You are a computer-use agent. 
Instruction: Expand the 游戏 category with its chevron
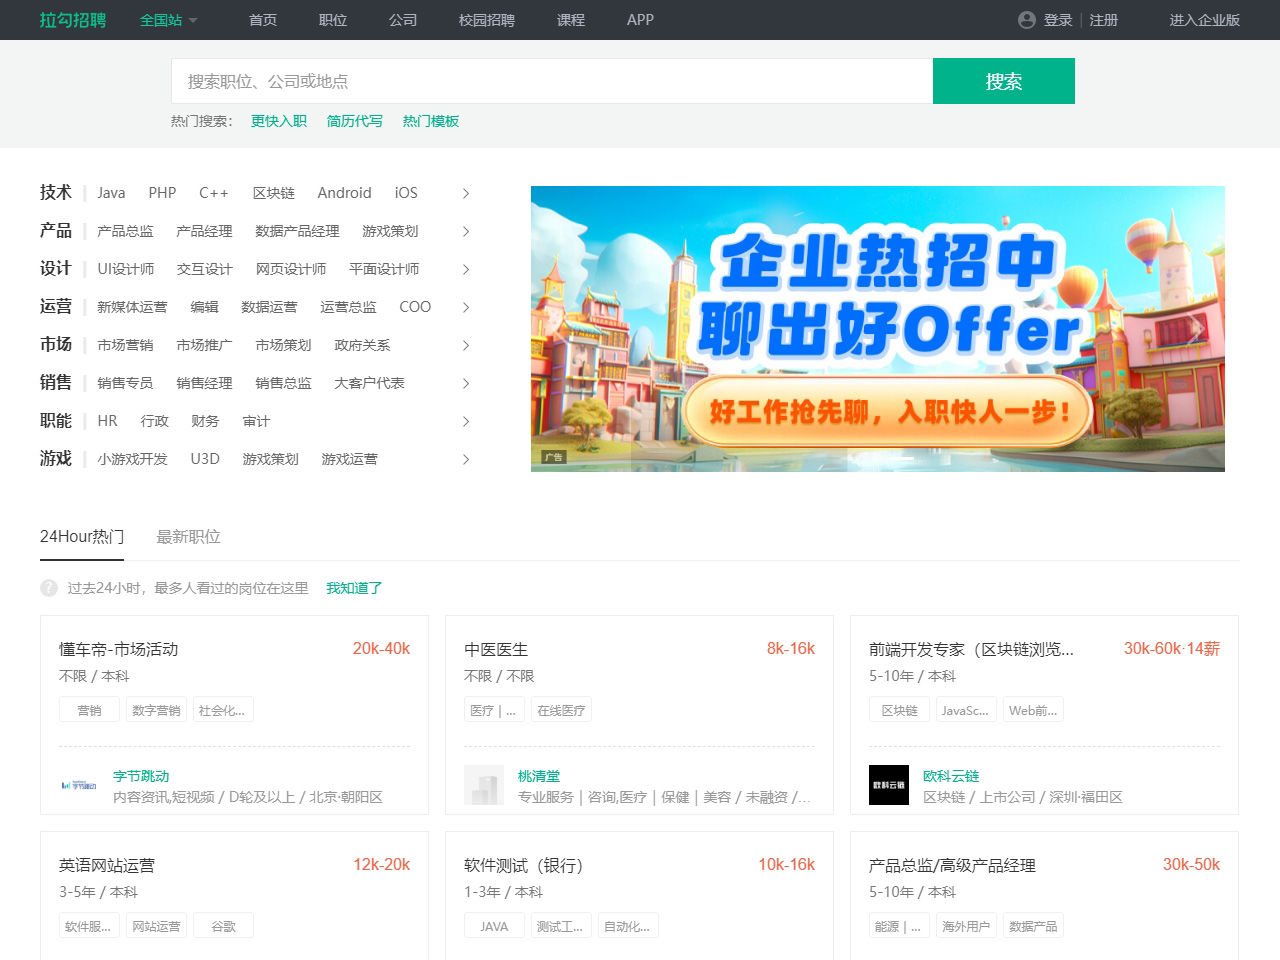tap(465, 459)
